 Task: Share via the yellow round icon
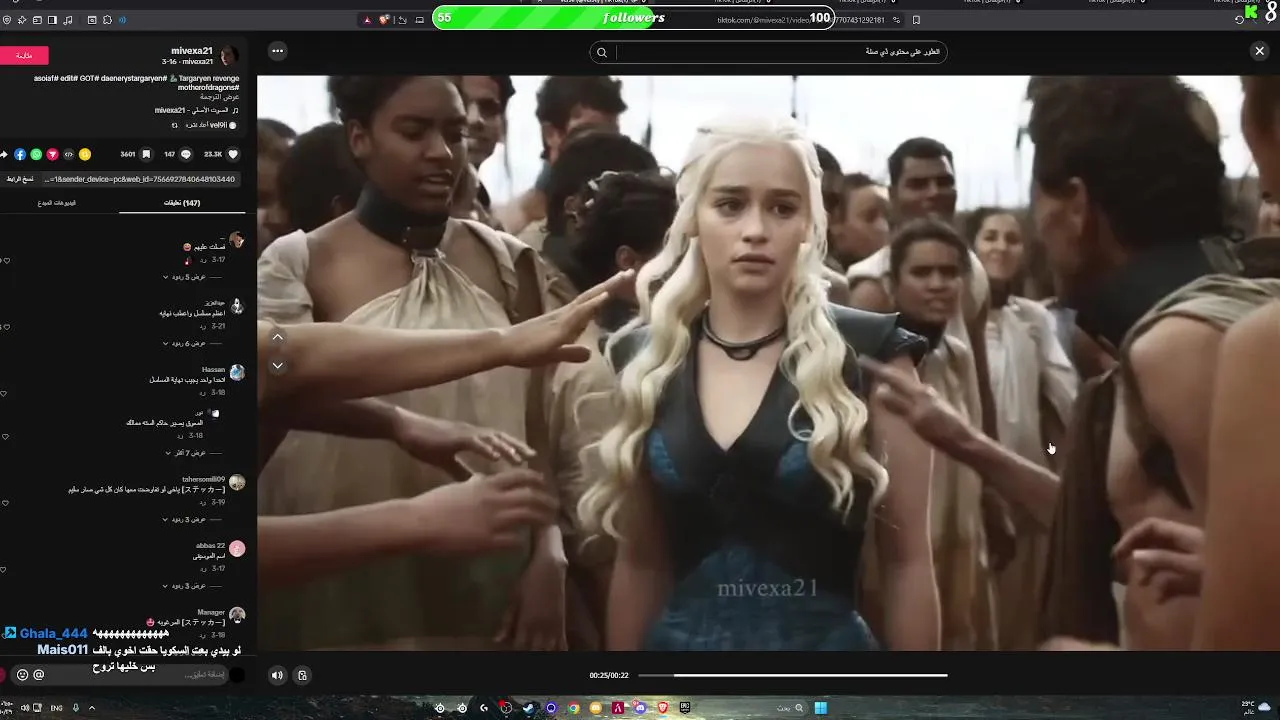(85, 154)
